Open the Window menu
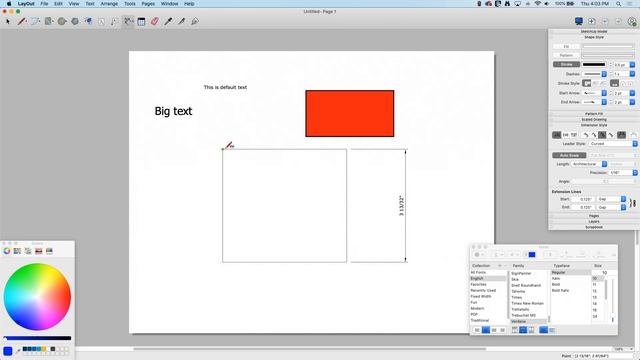Image resolution: width=640 pixels, height=360 pixels. 169,4
